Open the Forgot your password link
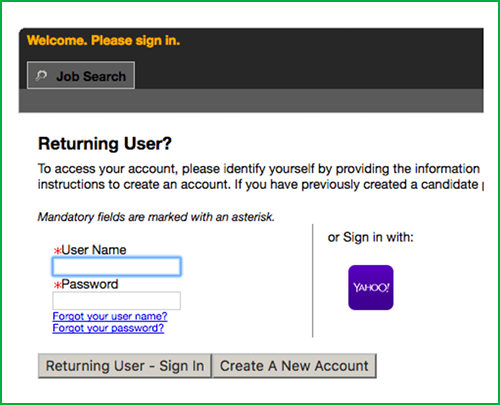 point(108,328)
